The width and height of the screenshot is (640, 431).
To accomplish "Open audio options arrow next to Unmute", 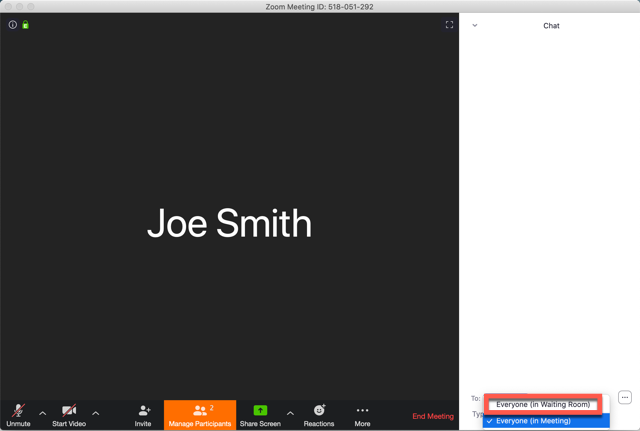I will (43, 413).
